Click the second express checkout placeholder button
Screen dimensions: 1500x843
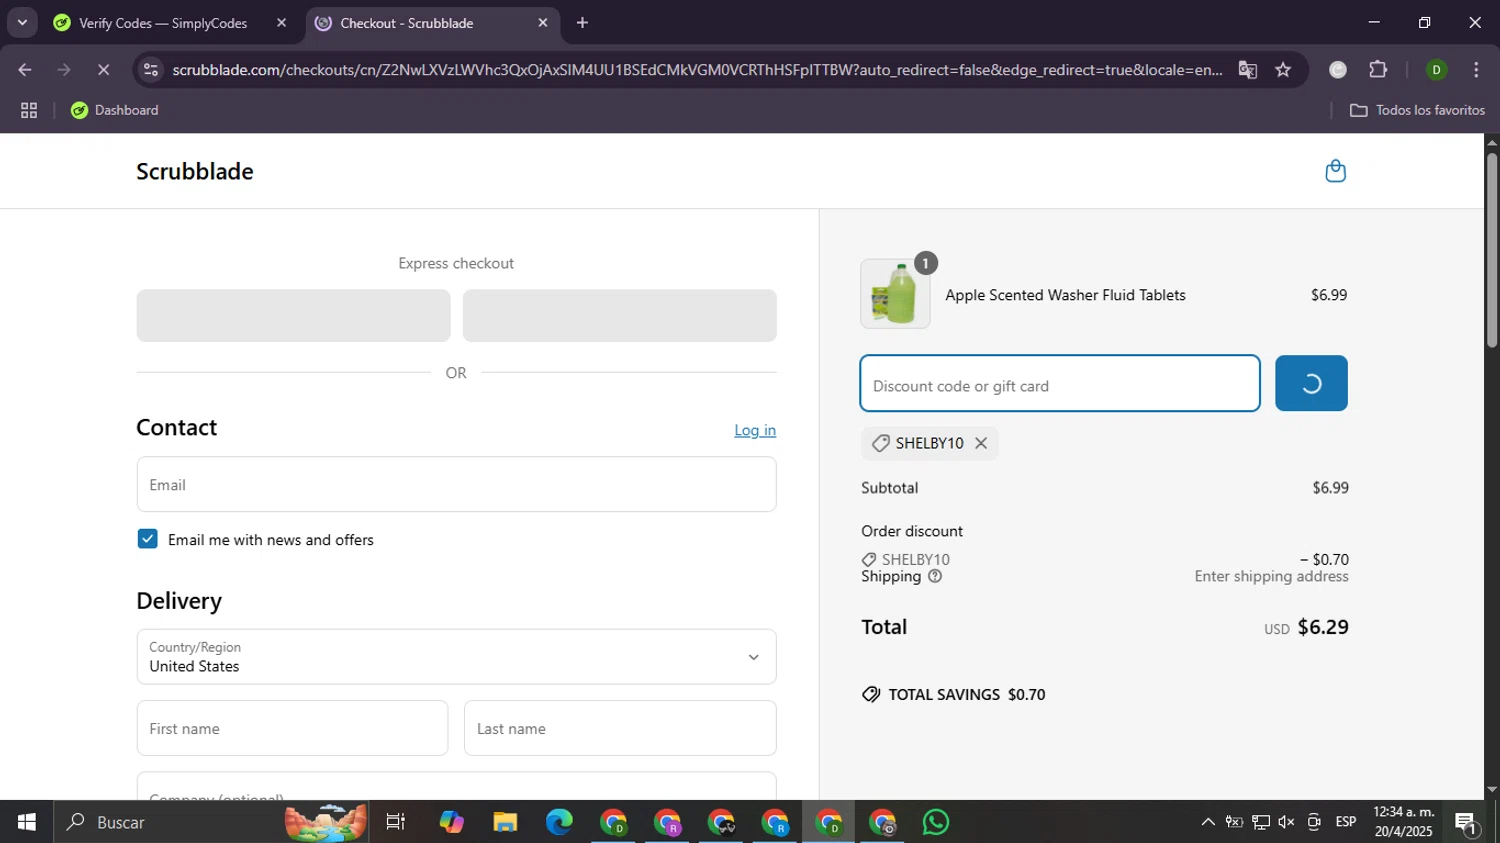[x=620, y=316]
